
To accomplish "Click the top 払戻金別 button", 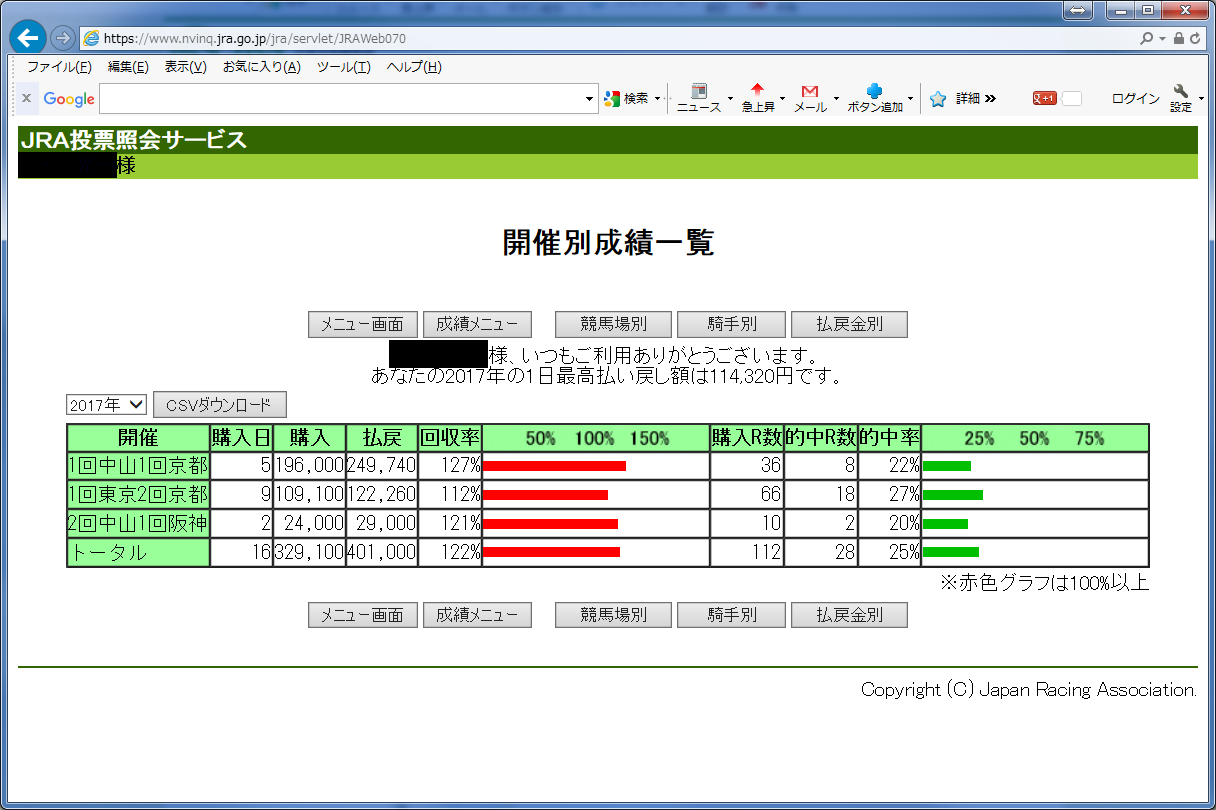I will 849,325.
